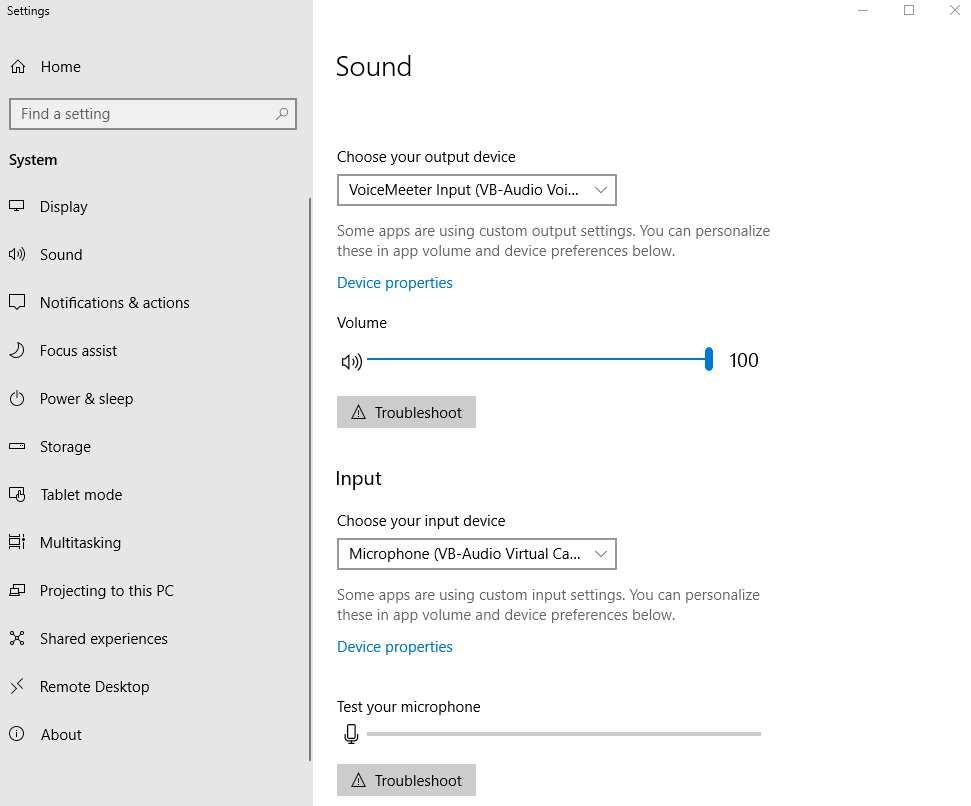Click the Shared experiences icon
This screenshot has height=806, width=971.
(17, 639)
